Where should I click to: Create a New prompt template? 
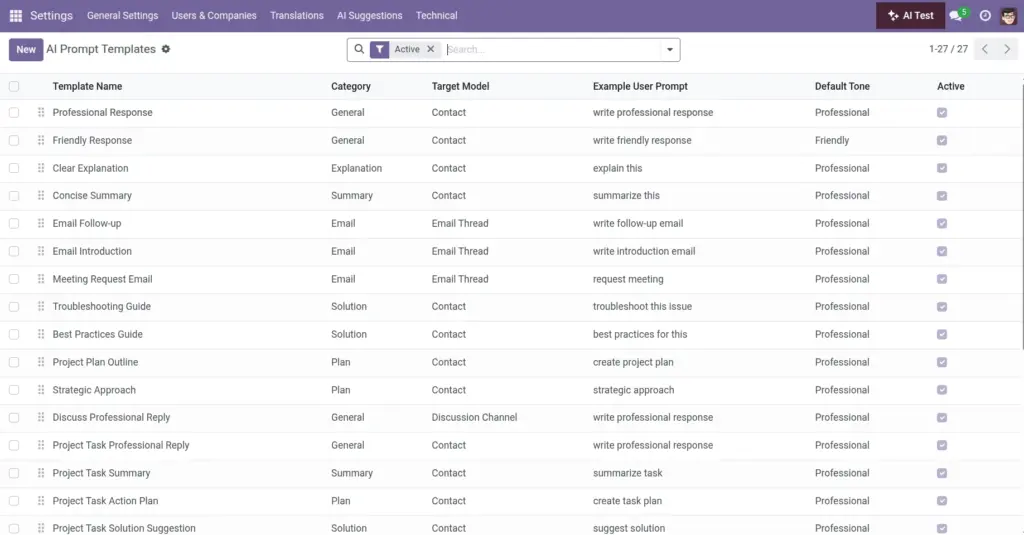(26, 50)
